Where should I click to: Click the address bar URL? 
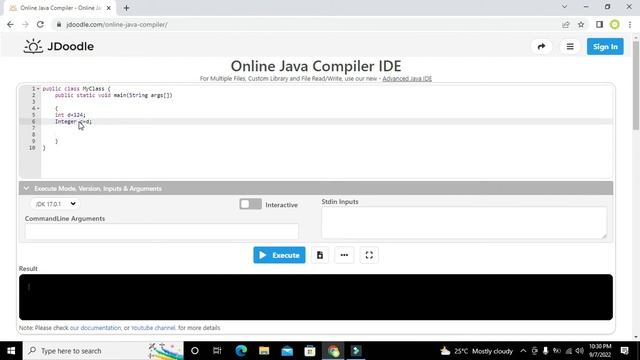(x=117, y=24)
